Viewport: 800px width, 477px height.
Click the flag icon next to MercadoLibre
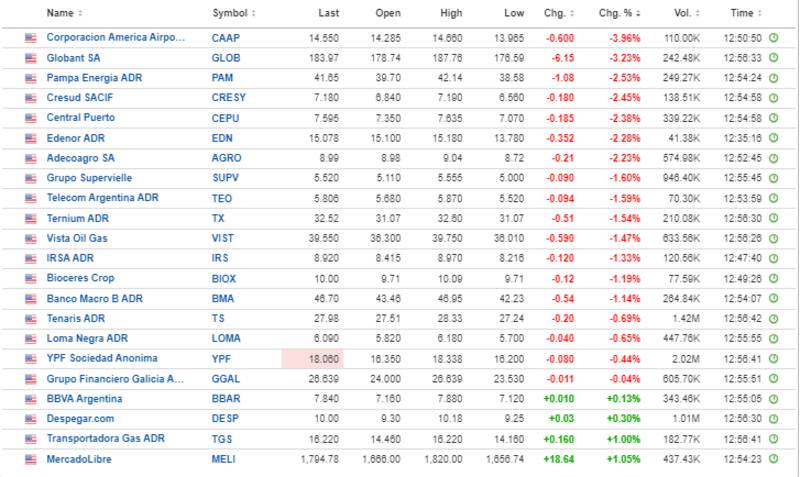click(x=30, y=459)
